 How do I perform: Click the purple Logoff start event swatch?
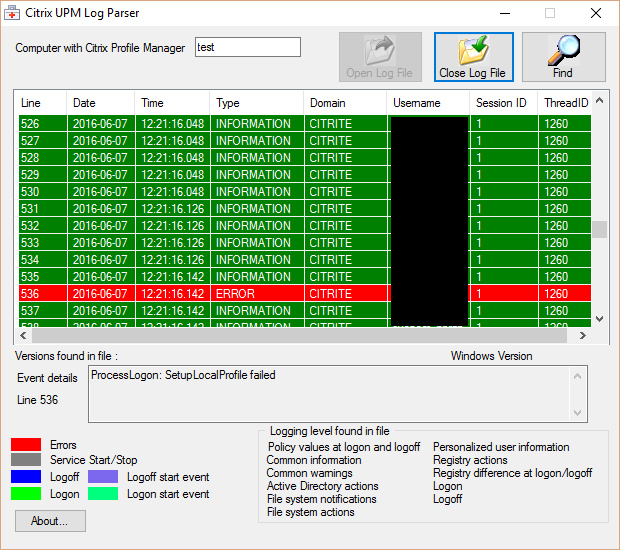tap(103, 476)
